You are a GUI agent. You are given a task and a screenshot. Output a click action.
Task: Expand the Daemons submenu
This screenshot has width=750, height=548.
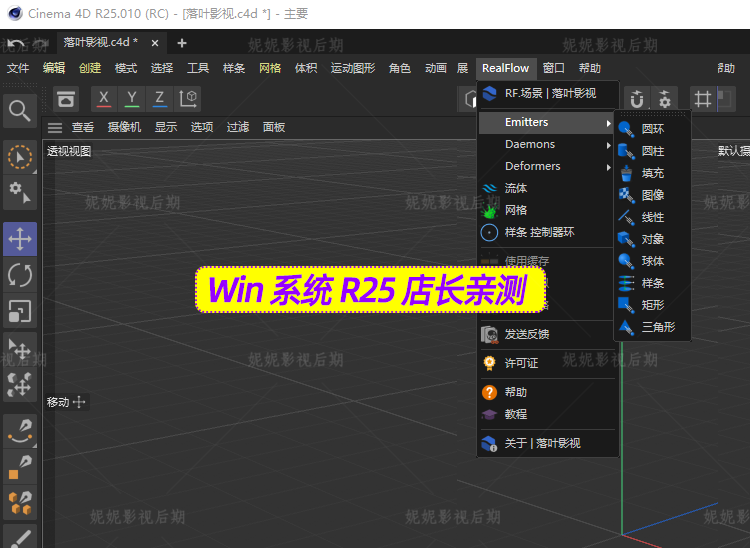(x=546, y=144)
